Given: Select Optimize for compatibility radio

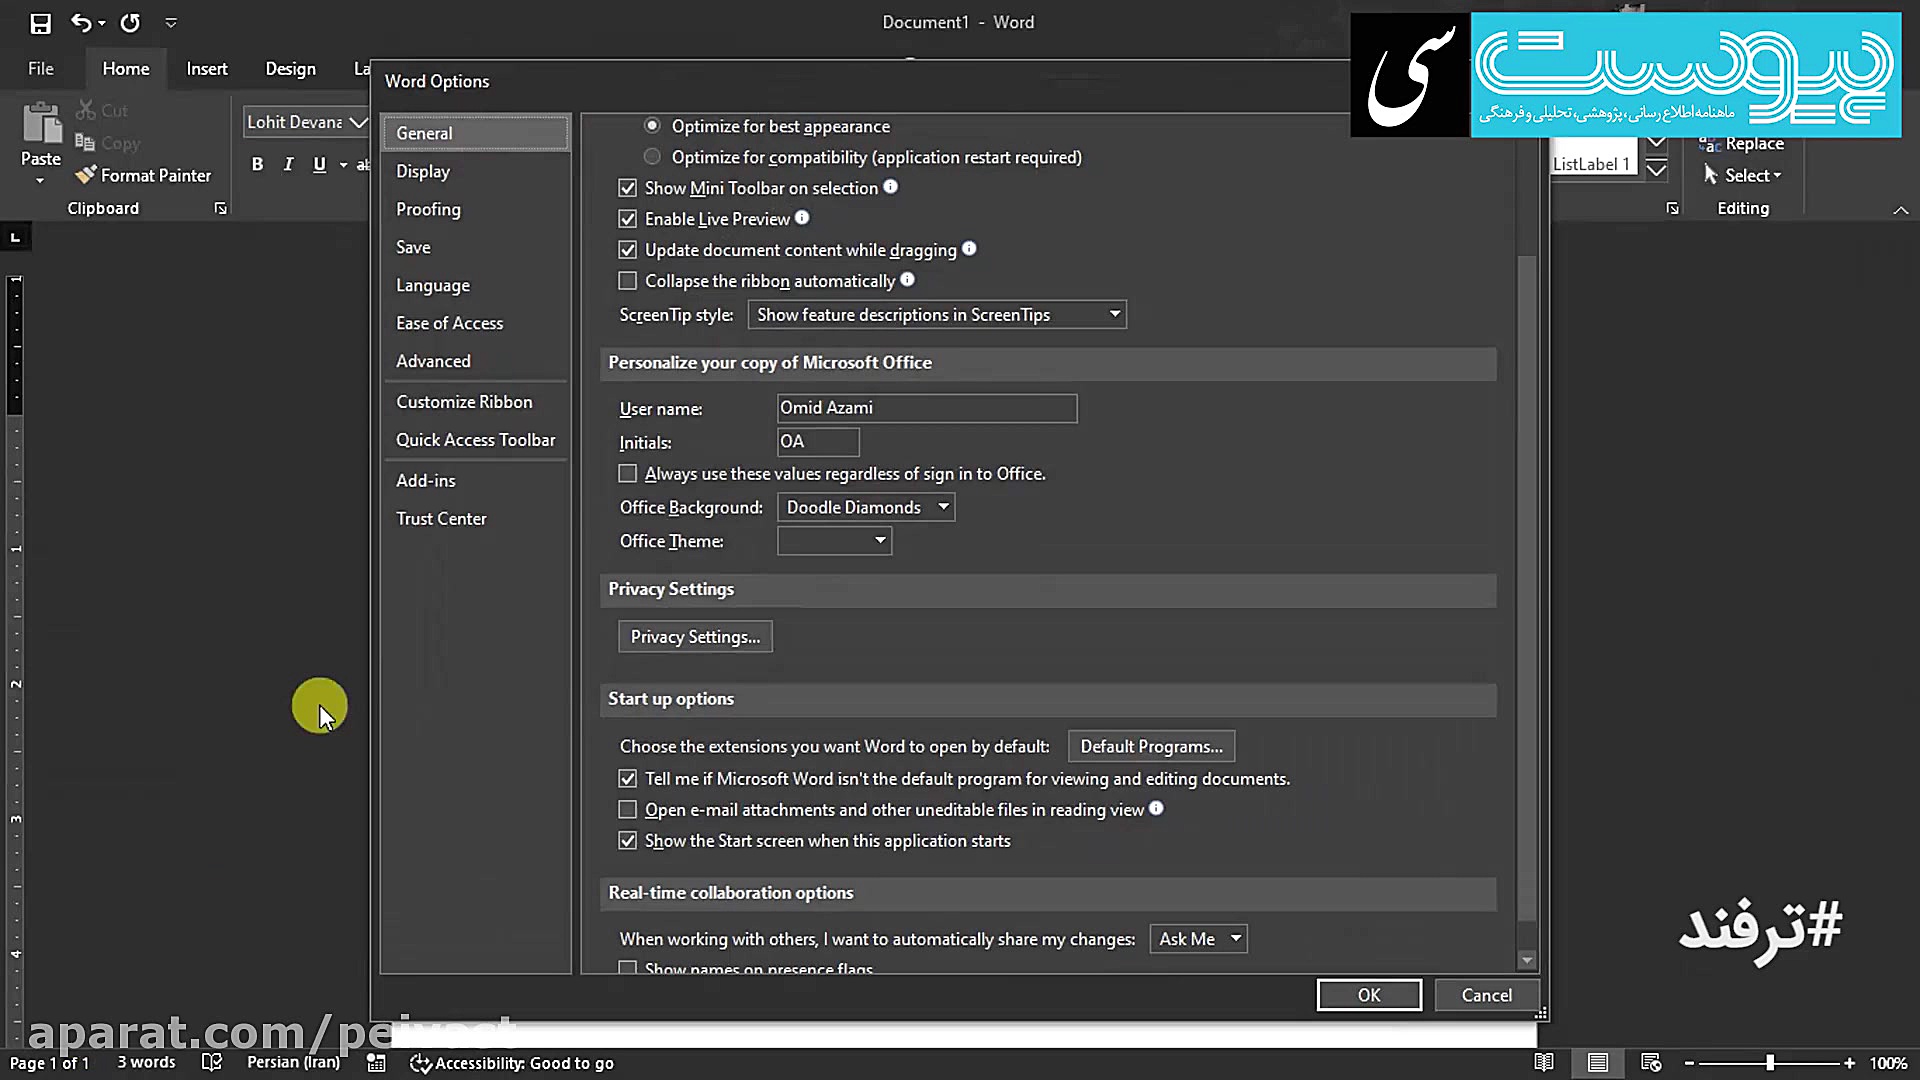Looking at the screenshot, I should 652,157.
